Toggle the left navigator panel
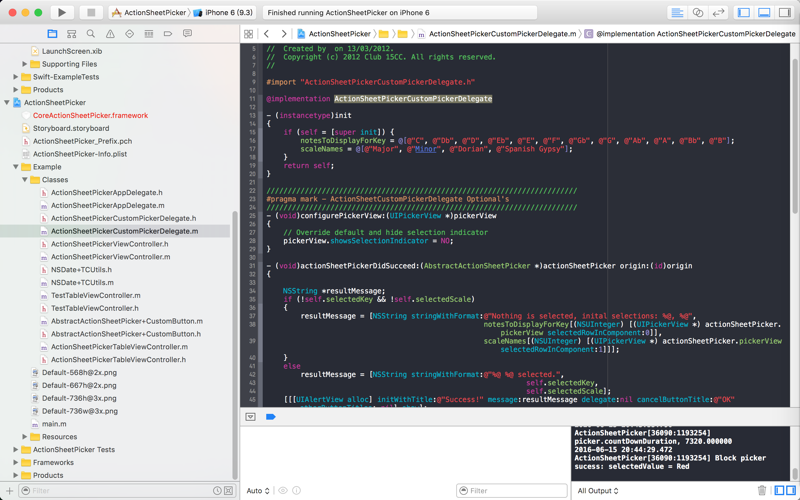Viewport: 800px width, 500px height. tap(743, 13)
